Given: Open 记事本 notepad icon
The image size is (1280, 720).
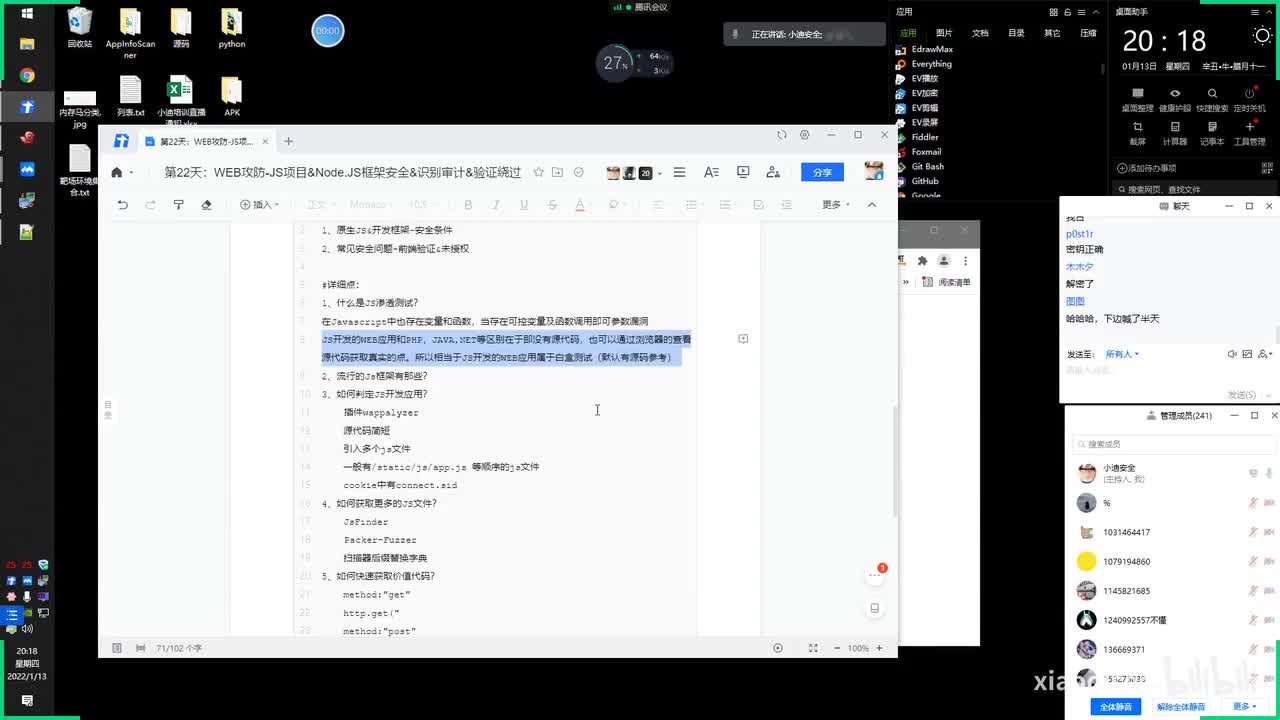Looking at the screenshot, I should pyautogui.click(x=1212, y=133).
